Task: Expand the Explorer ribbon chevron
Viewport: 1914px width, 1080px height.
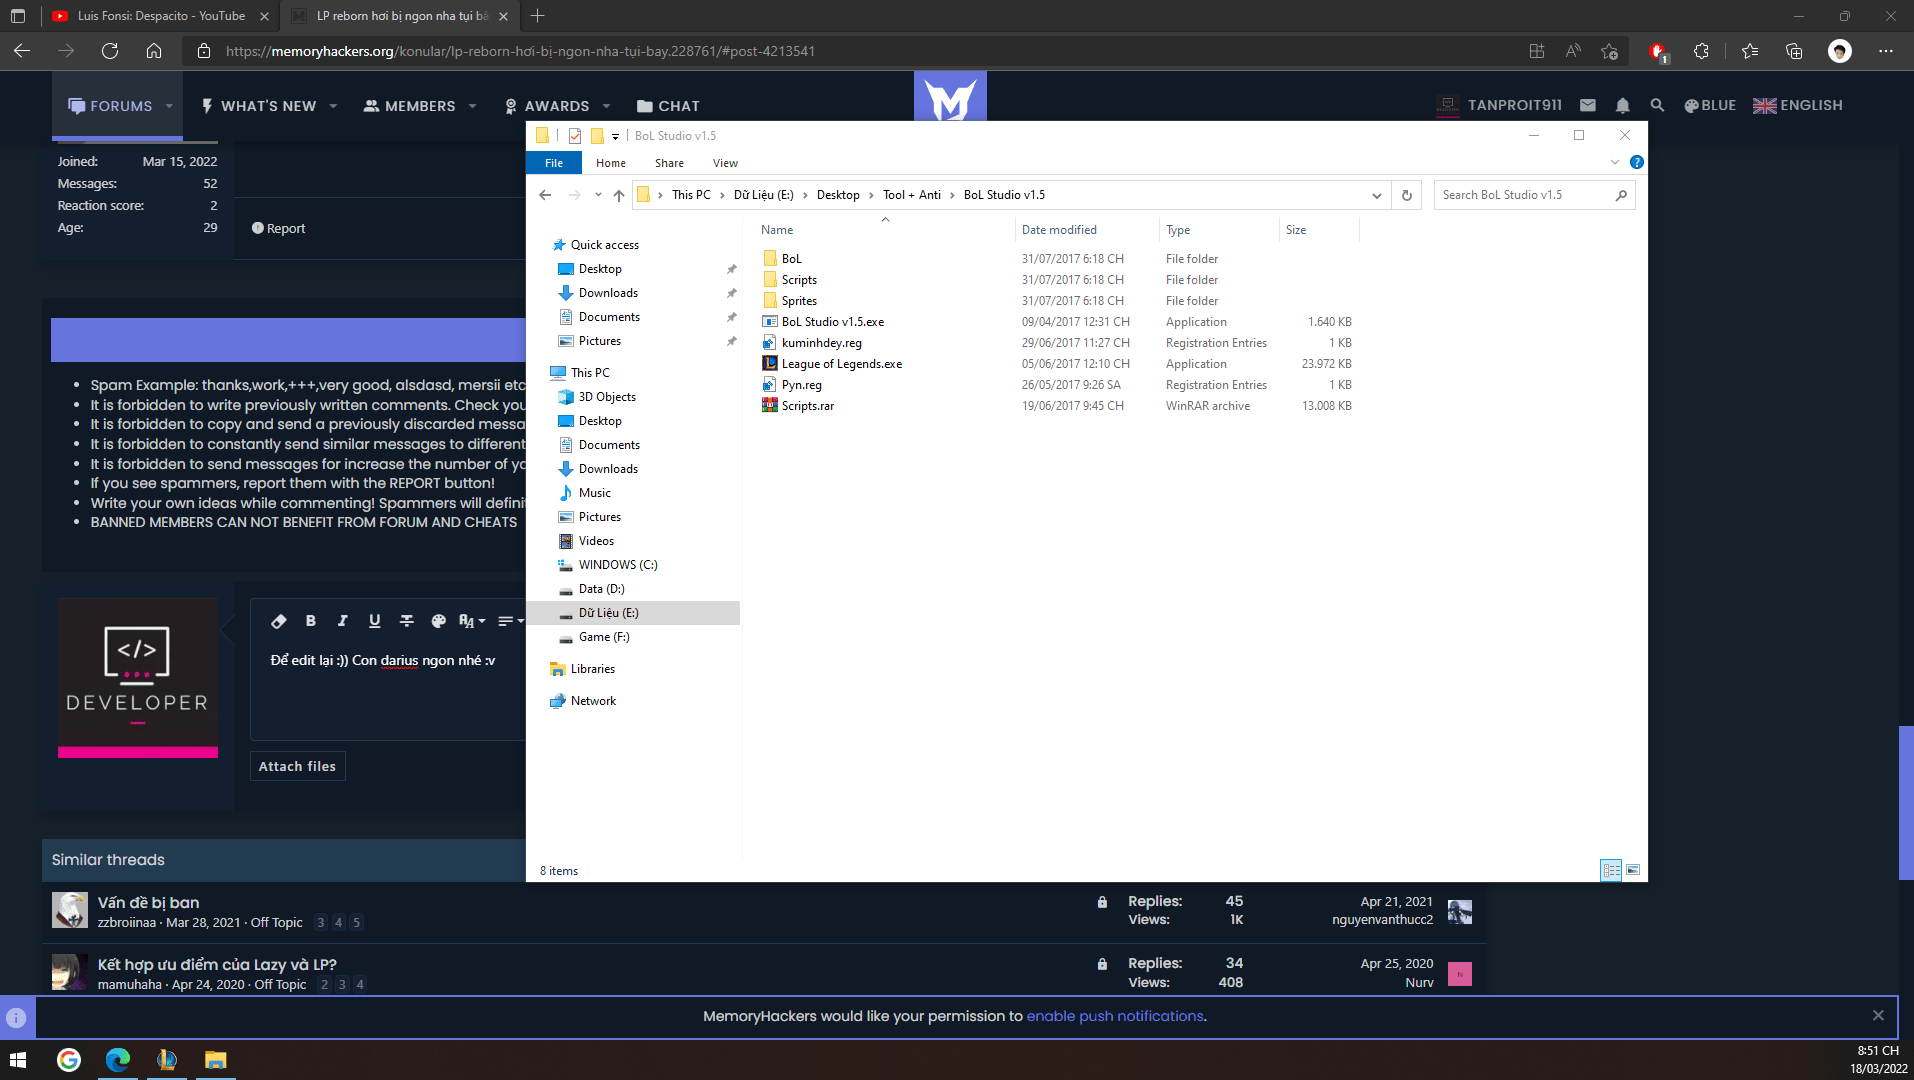Action: pos(1615,162)
